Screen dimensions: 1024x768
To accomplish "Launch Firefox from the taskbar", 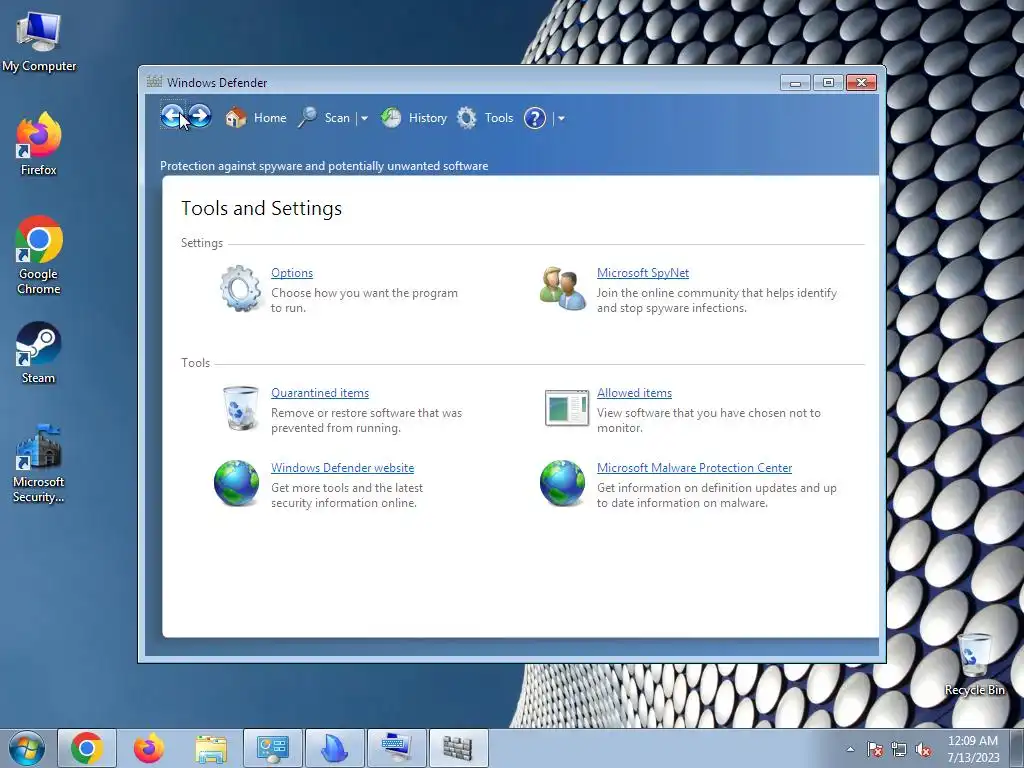I will pos(149,748).
